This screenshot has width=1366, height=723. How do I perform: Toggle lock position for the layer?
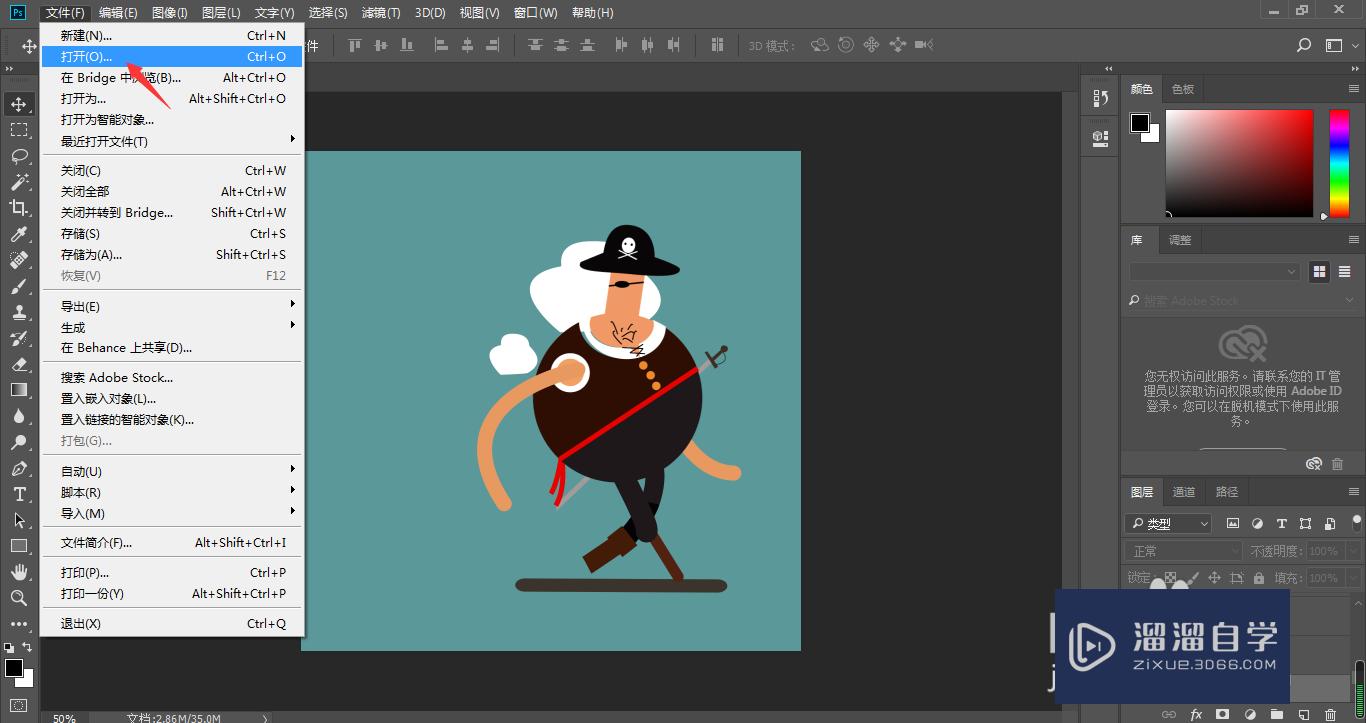pos(1214,578)
